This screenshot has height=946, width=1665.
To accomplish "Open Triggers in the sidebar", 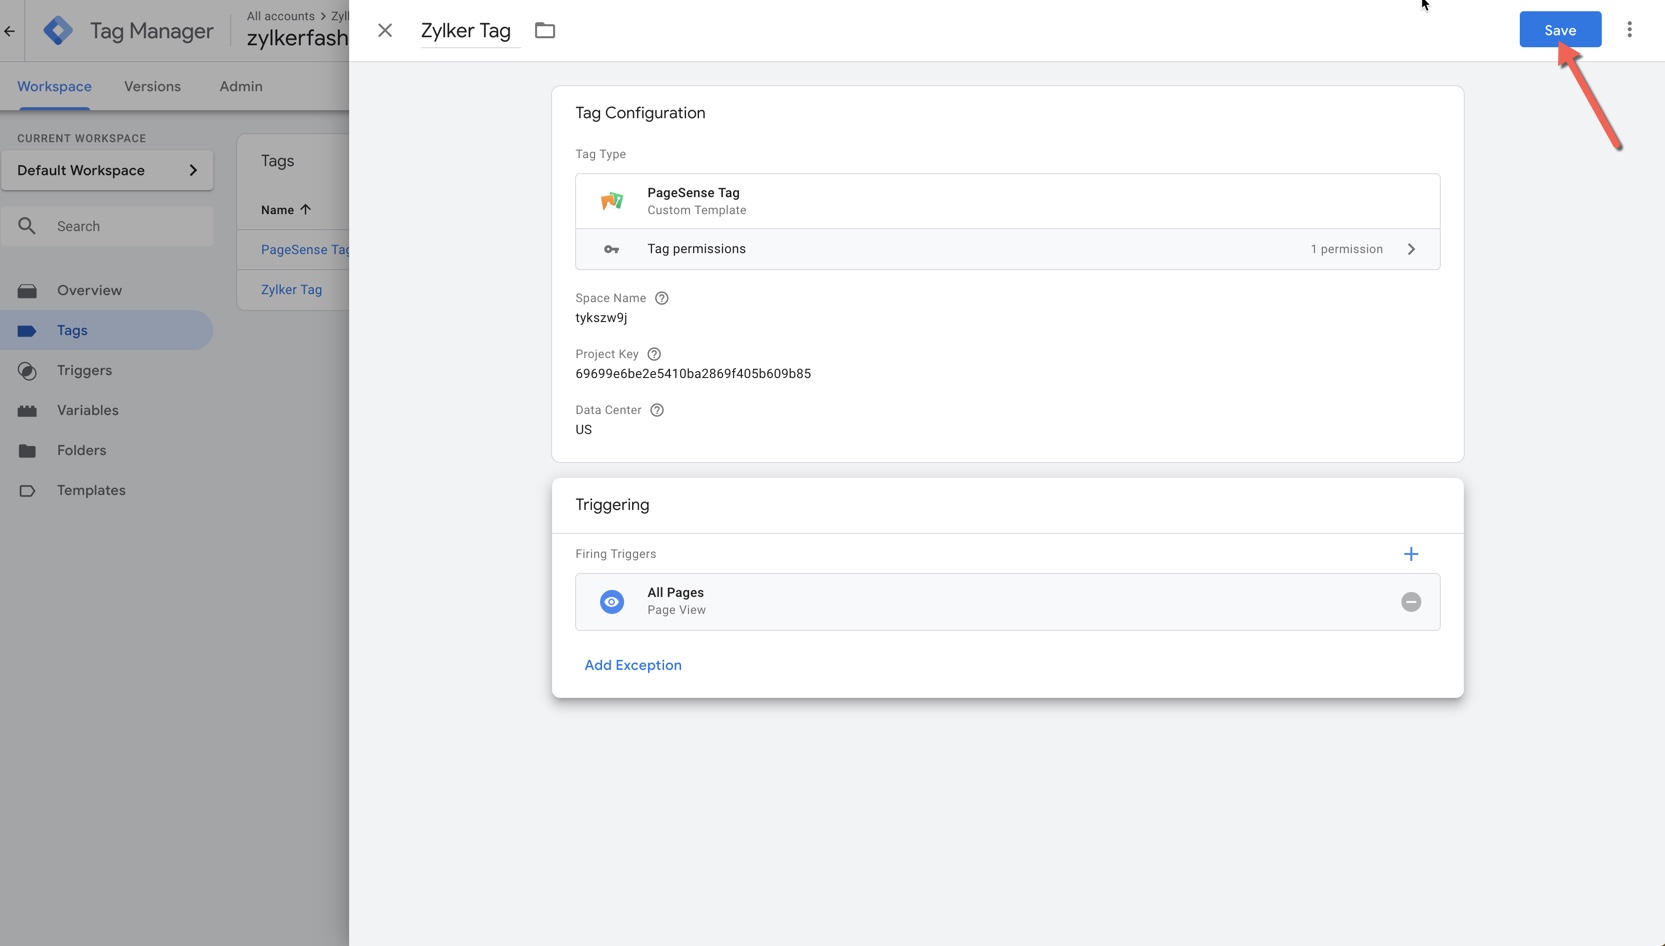I will 106,370.
